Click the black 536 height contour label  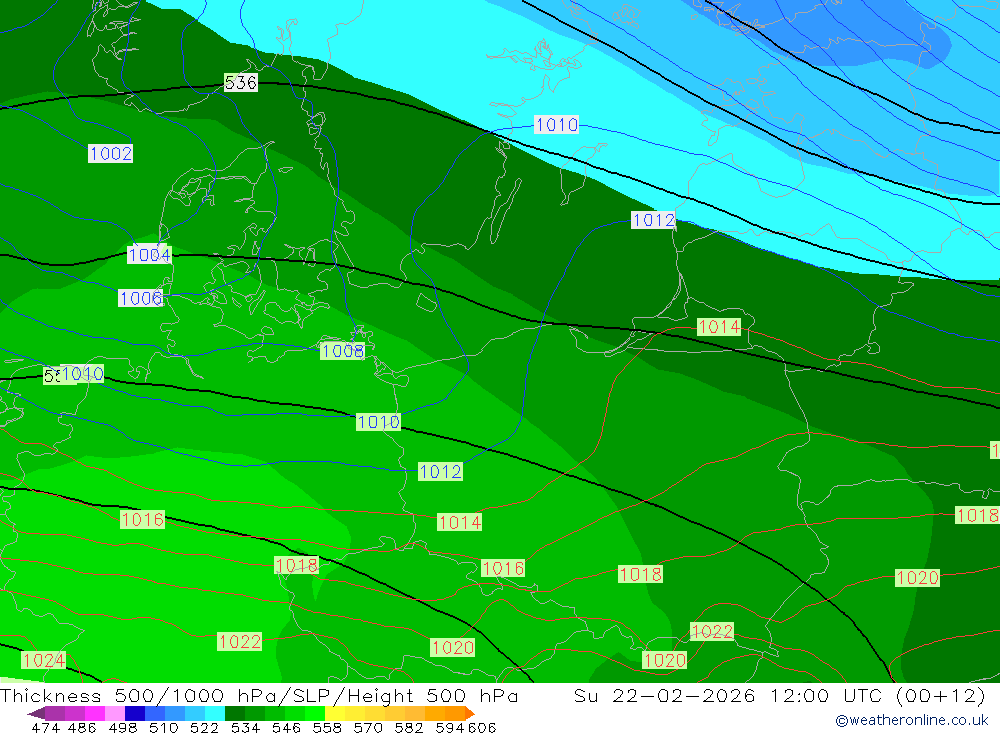coord(240,82)
